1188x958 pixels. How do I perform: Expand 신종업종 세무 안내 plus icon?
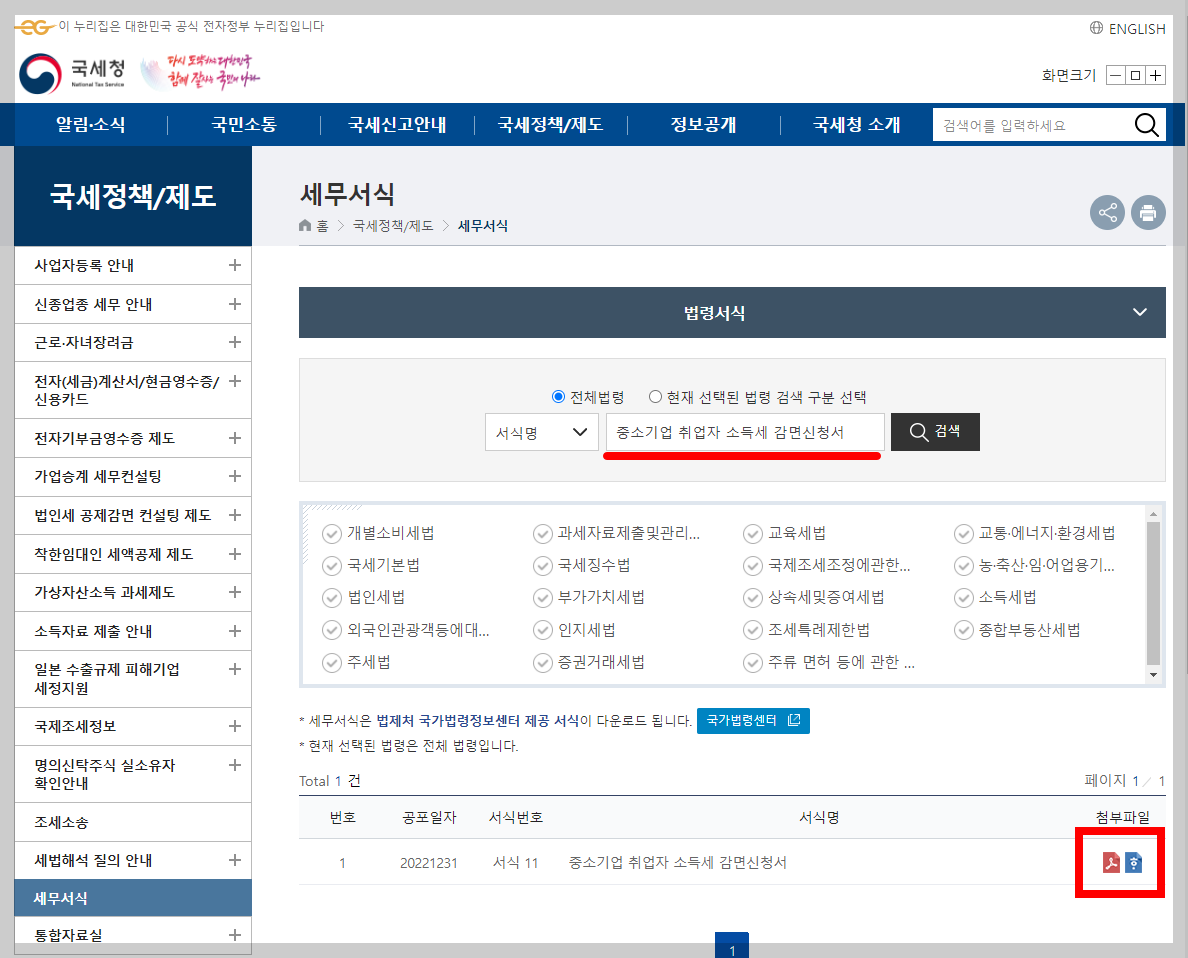tap(235, 304)
